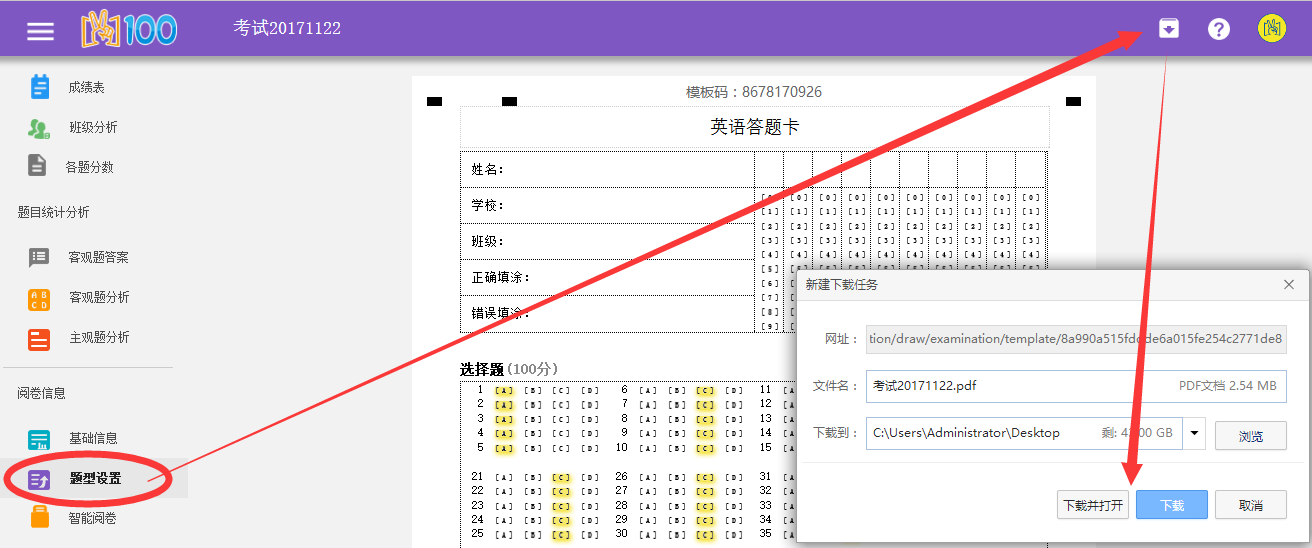This screenshot has height=548, width=1312.
Task: Open 智能阅卷 in the sidebar
Action: [x=92, y=518]
